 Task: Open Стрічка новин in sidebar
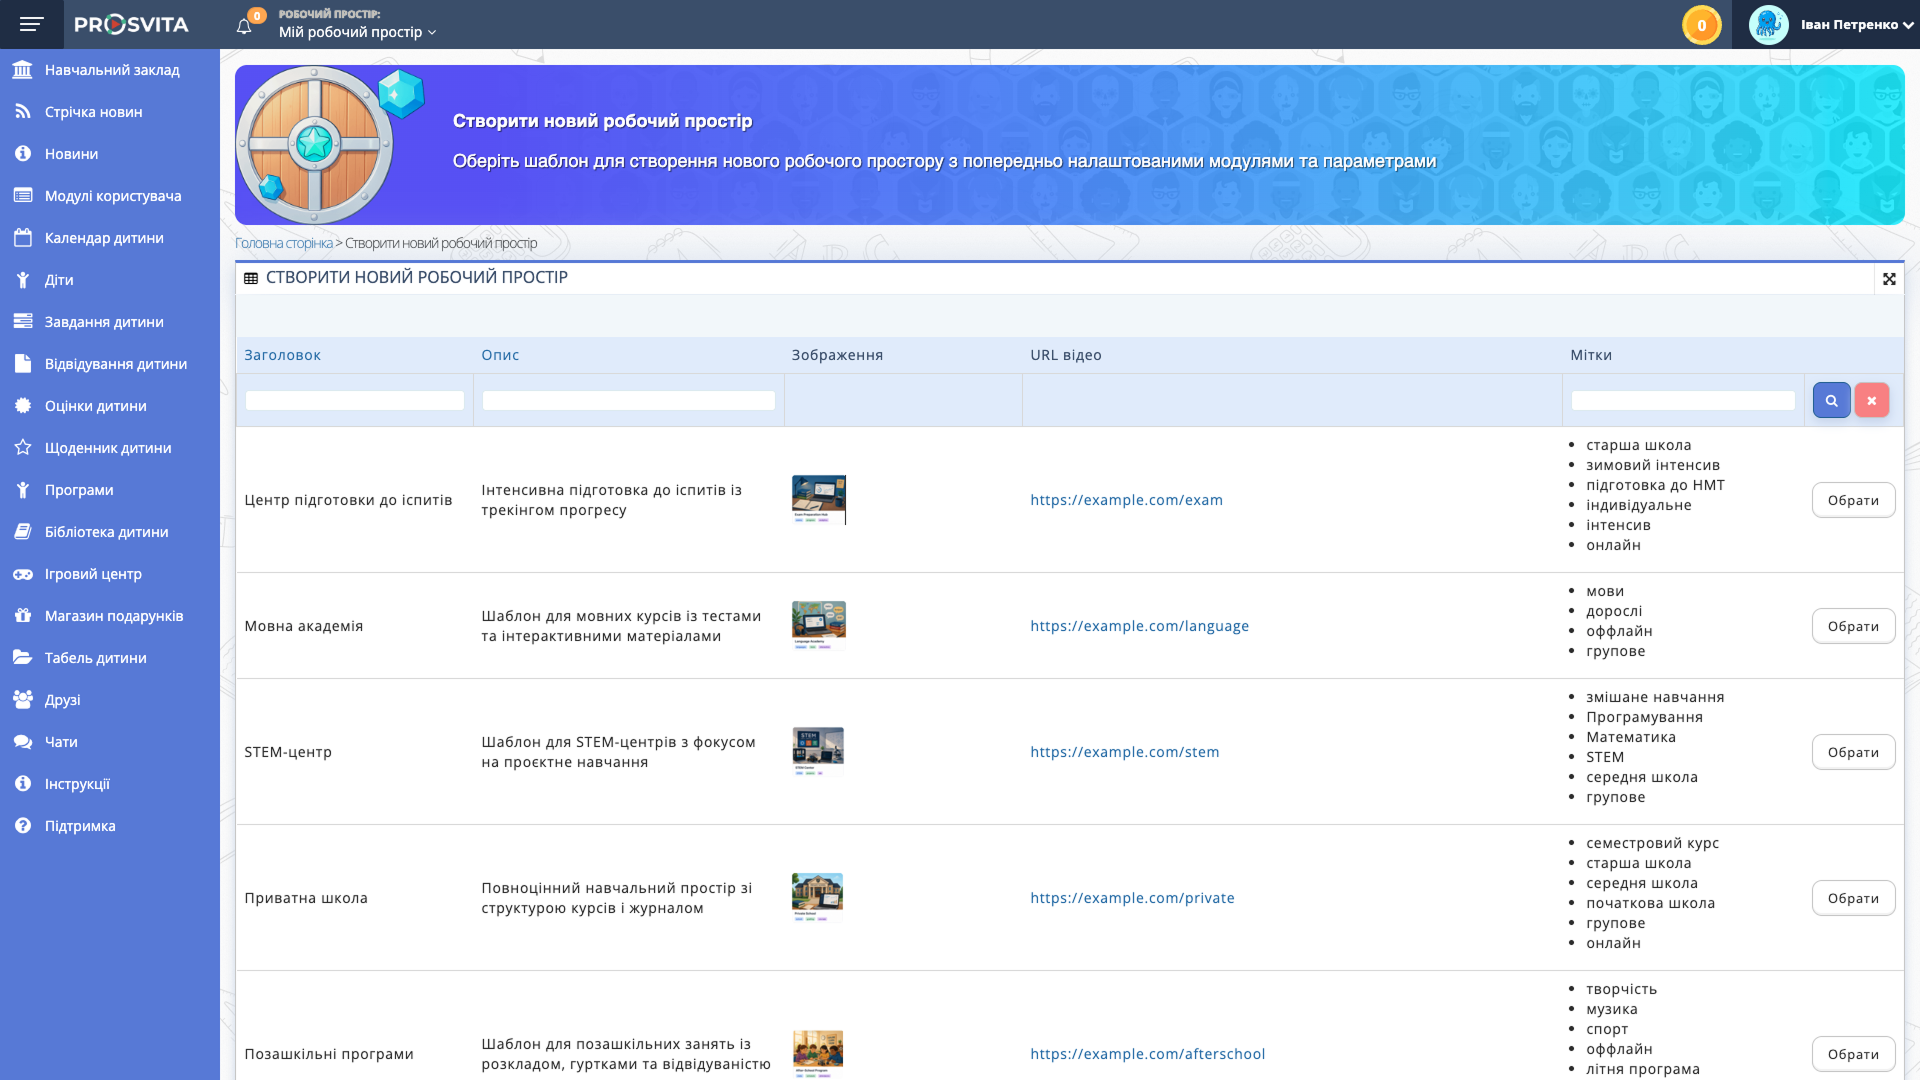110,112
